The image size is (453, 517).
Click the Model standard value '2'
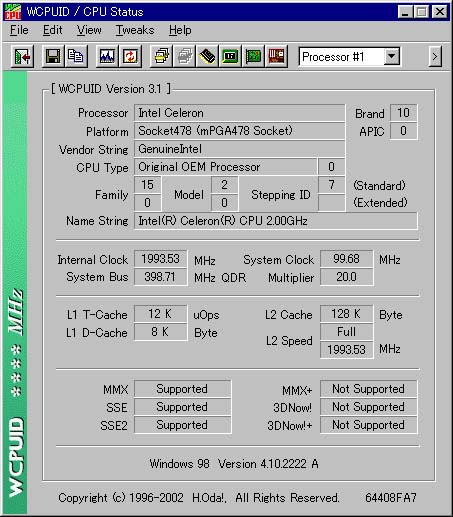(225, 185)
